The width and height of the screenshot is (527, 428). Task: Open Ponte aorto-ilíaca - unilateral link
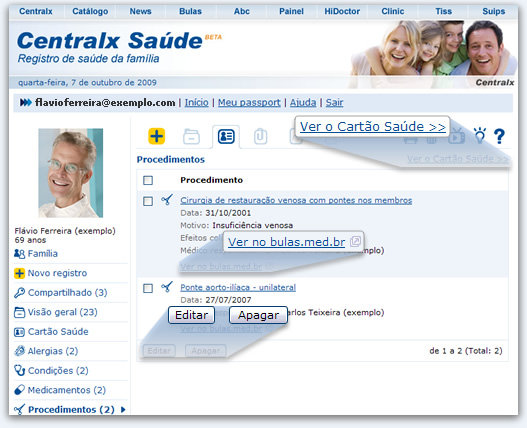point(238,287)
